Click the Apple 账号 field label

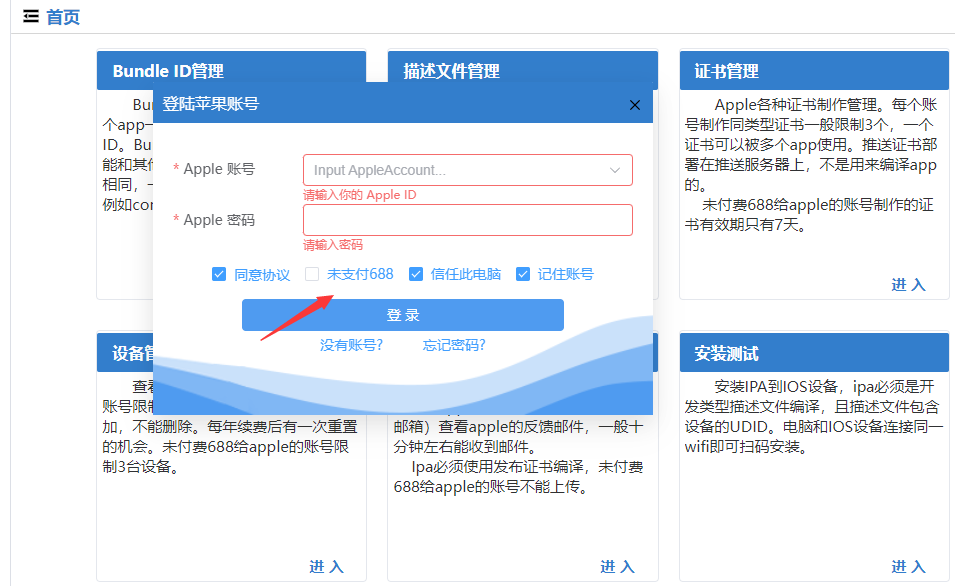point(219,169)
